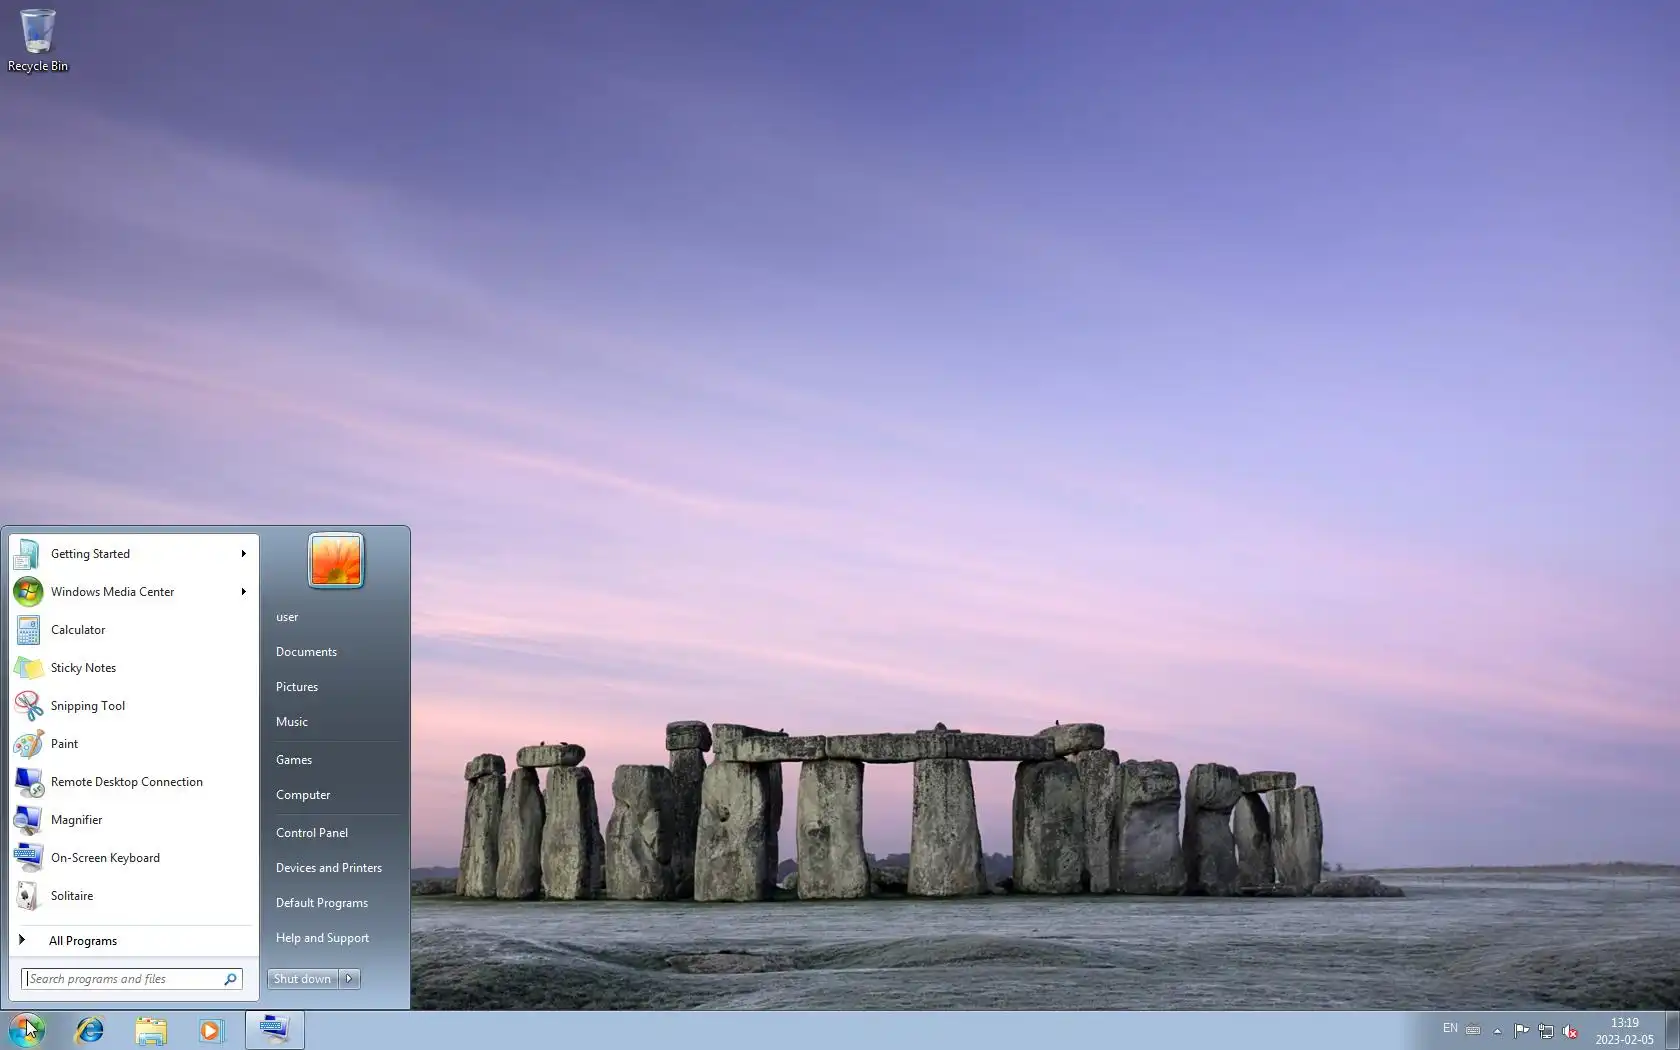This screenshot has width=1680, height=1050.
Task: Open Solitaire using its card icon
Action: [x=28, y=896]
